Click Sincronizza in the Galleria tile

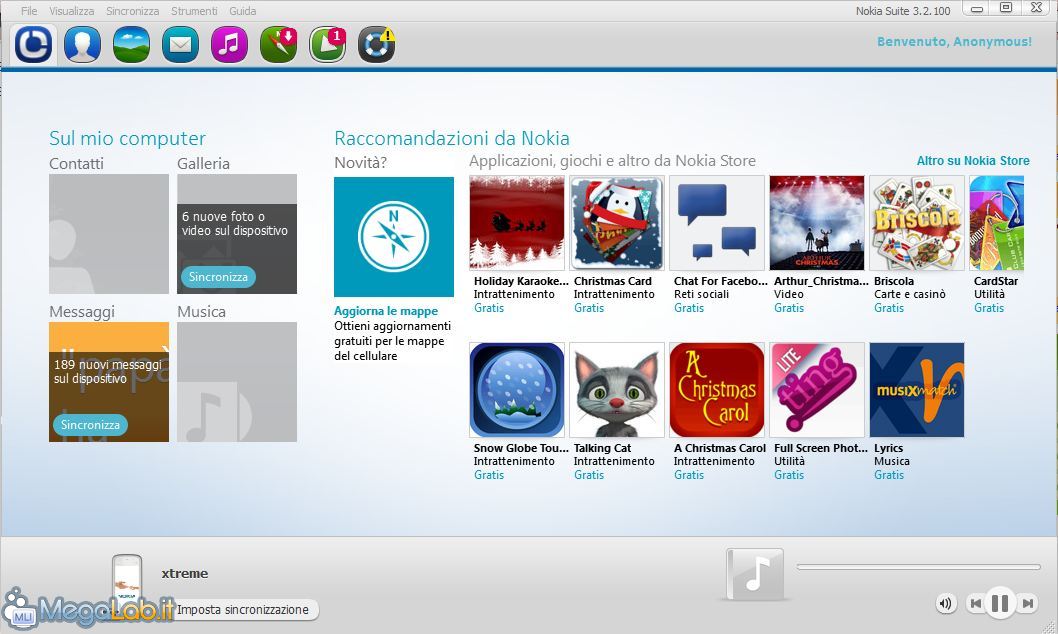[218, 277]
